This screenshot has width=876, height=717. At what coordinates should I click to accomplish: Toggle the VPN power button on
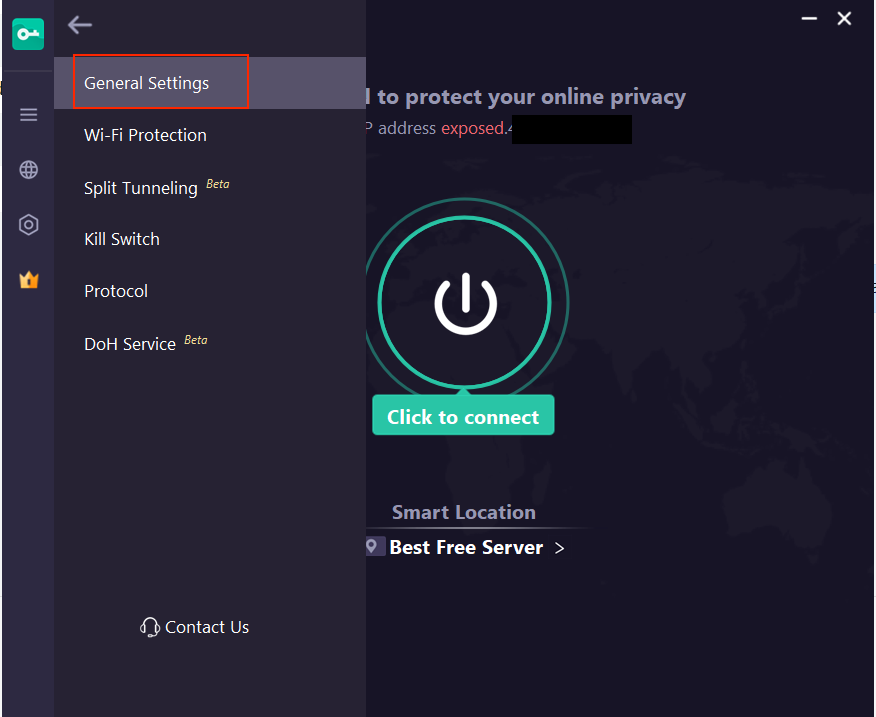click(465, 302)
